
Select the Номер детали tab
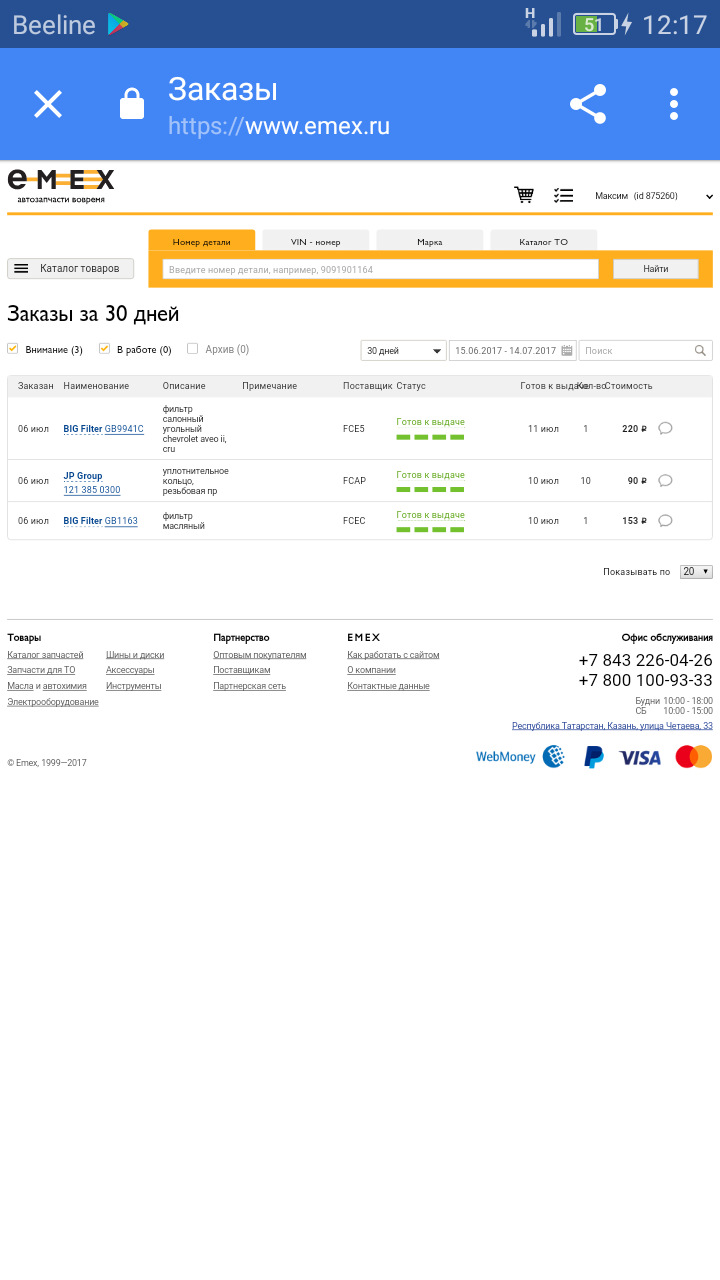coord(201,241)
